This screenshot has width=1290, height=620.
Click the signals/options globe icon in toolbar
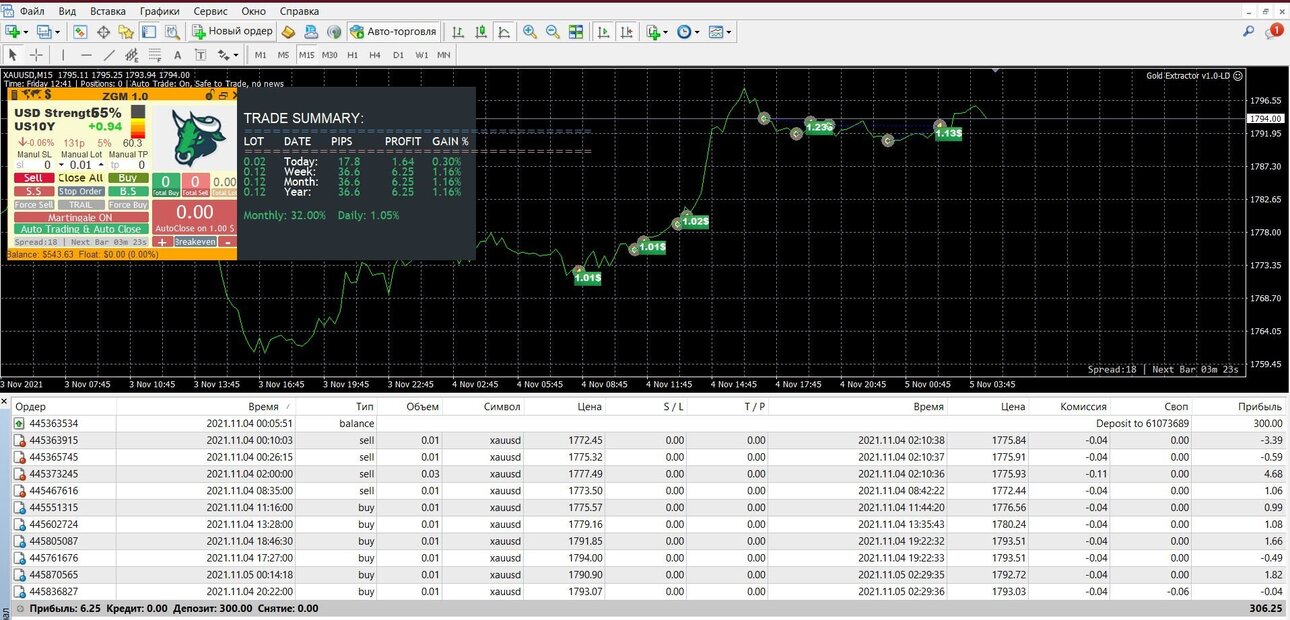[334, 32]
